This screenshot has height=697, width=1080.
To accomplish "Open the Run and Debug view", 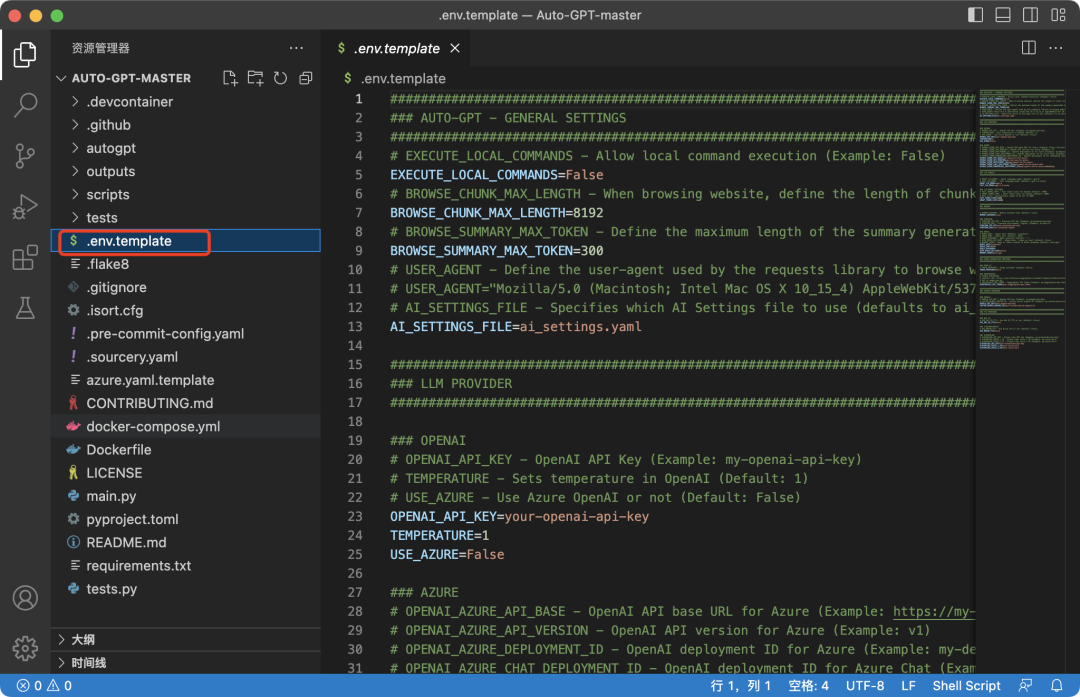I will coord(25,207).
